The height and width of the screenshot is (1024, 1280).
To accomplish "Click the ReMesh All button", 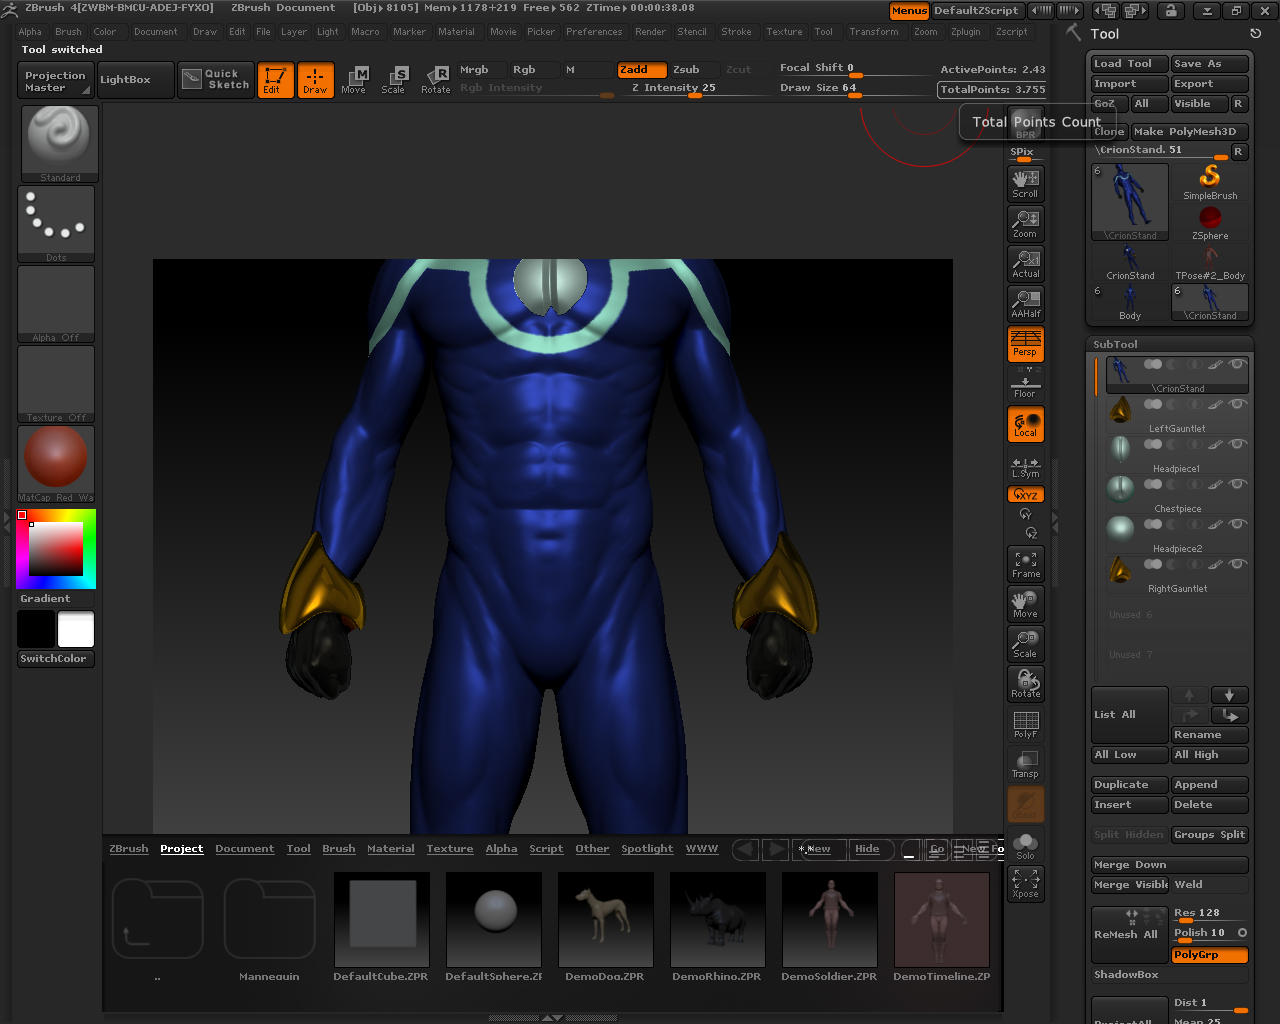I will click(x=1130, y=934).
